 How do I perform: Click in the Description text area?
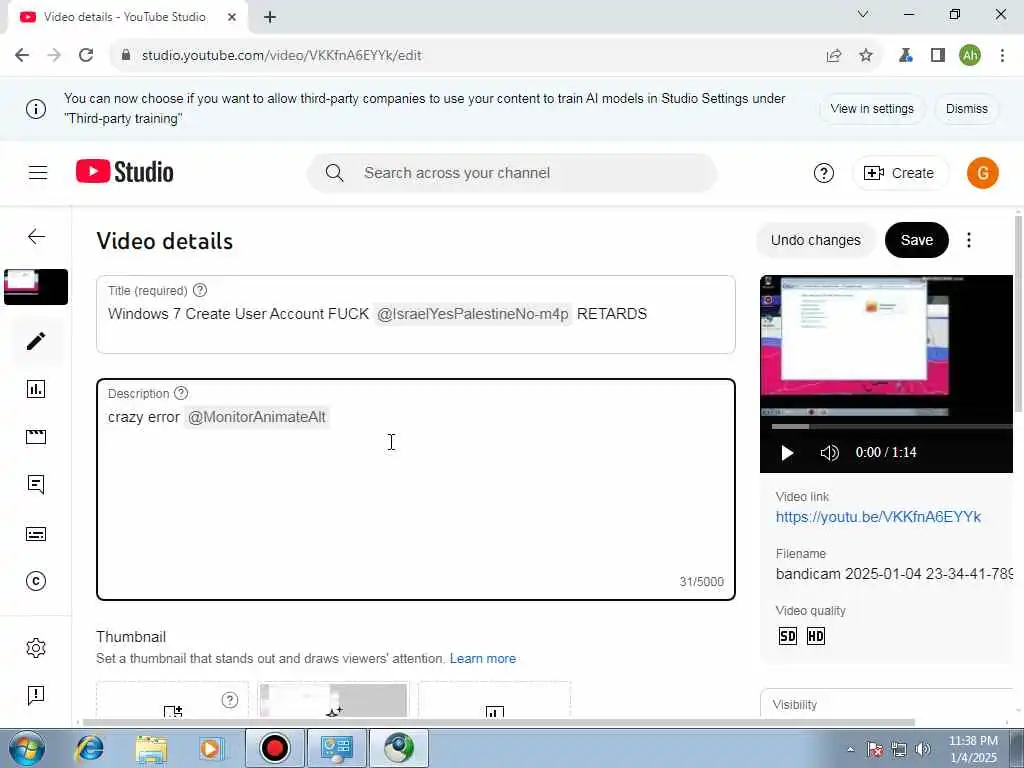pos(416,489)
